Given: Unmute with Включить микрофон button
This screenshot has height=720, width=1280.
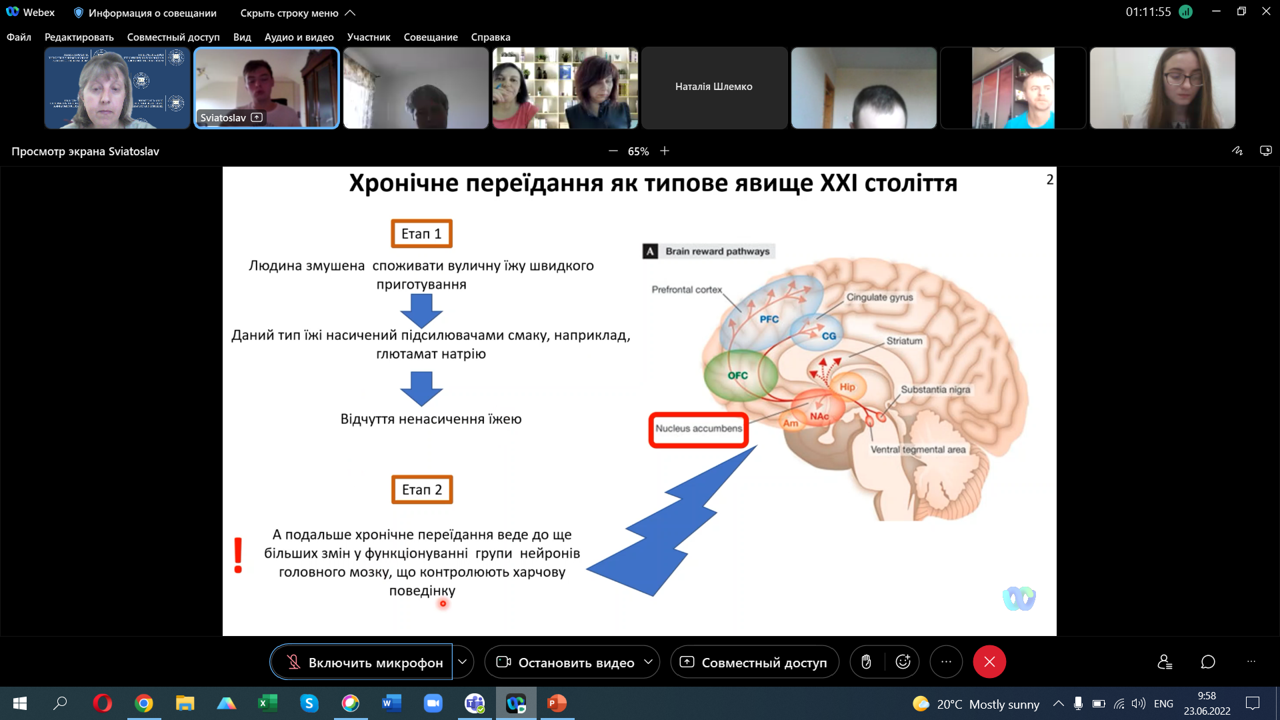Looking at the screenshot, I should coord(362,662).
